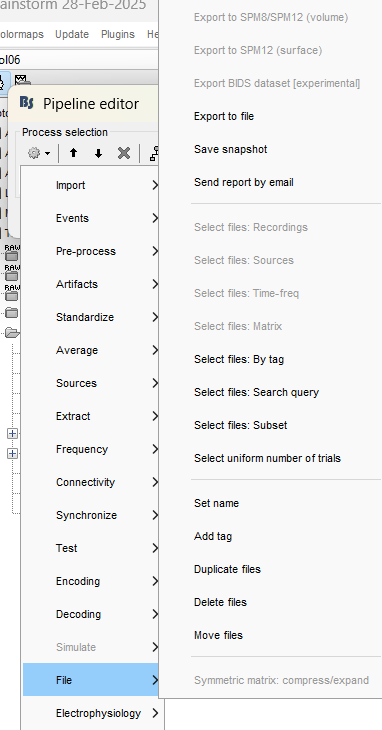Image resolution: width=382 pixels, height=730 pixels.
Task: Open the Electrophysiology submenu
Action: pyautogui.click(x=93, y=713)
